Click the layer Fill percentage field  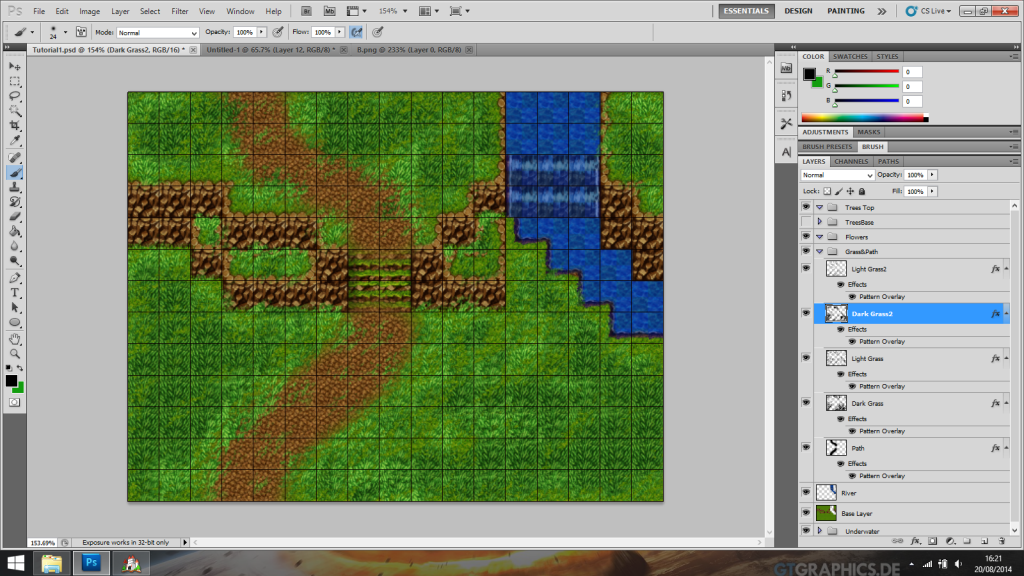coord(916,191)
